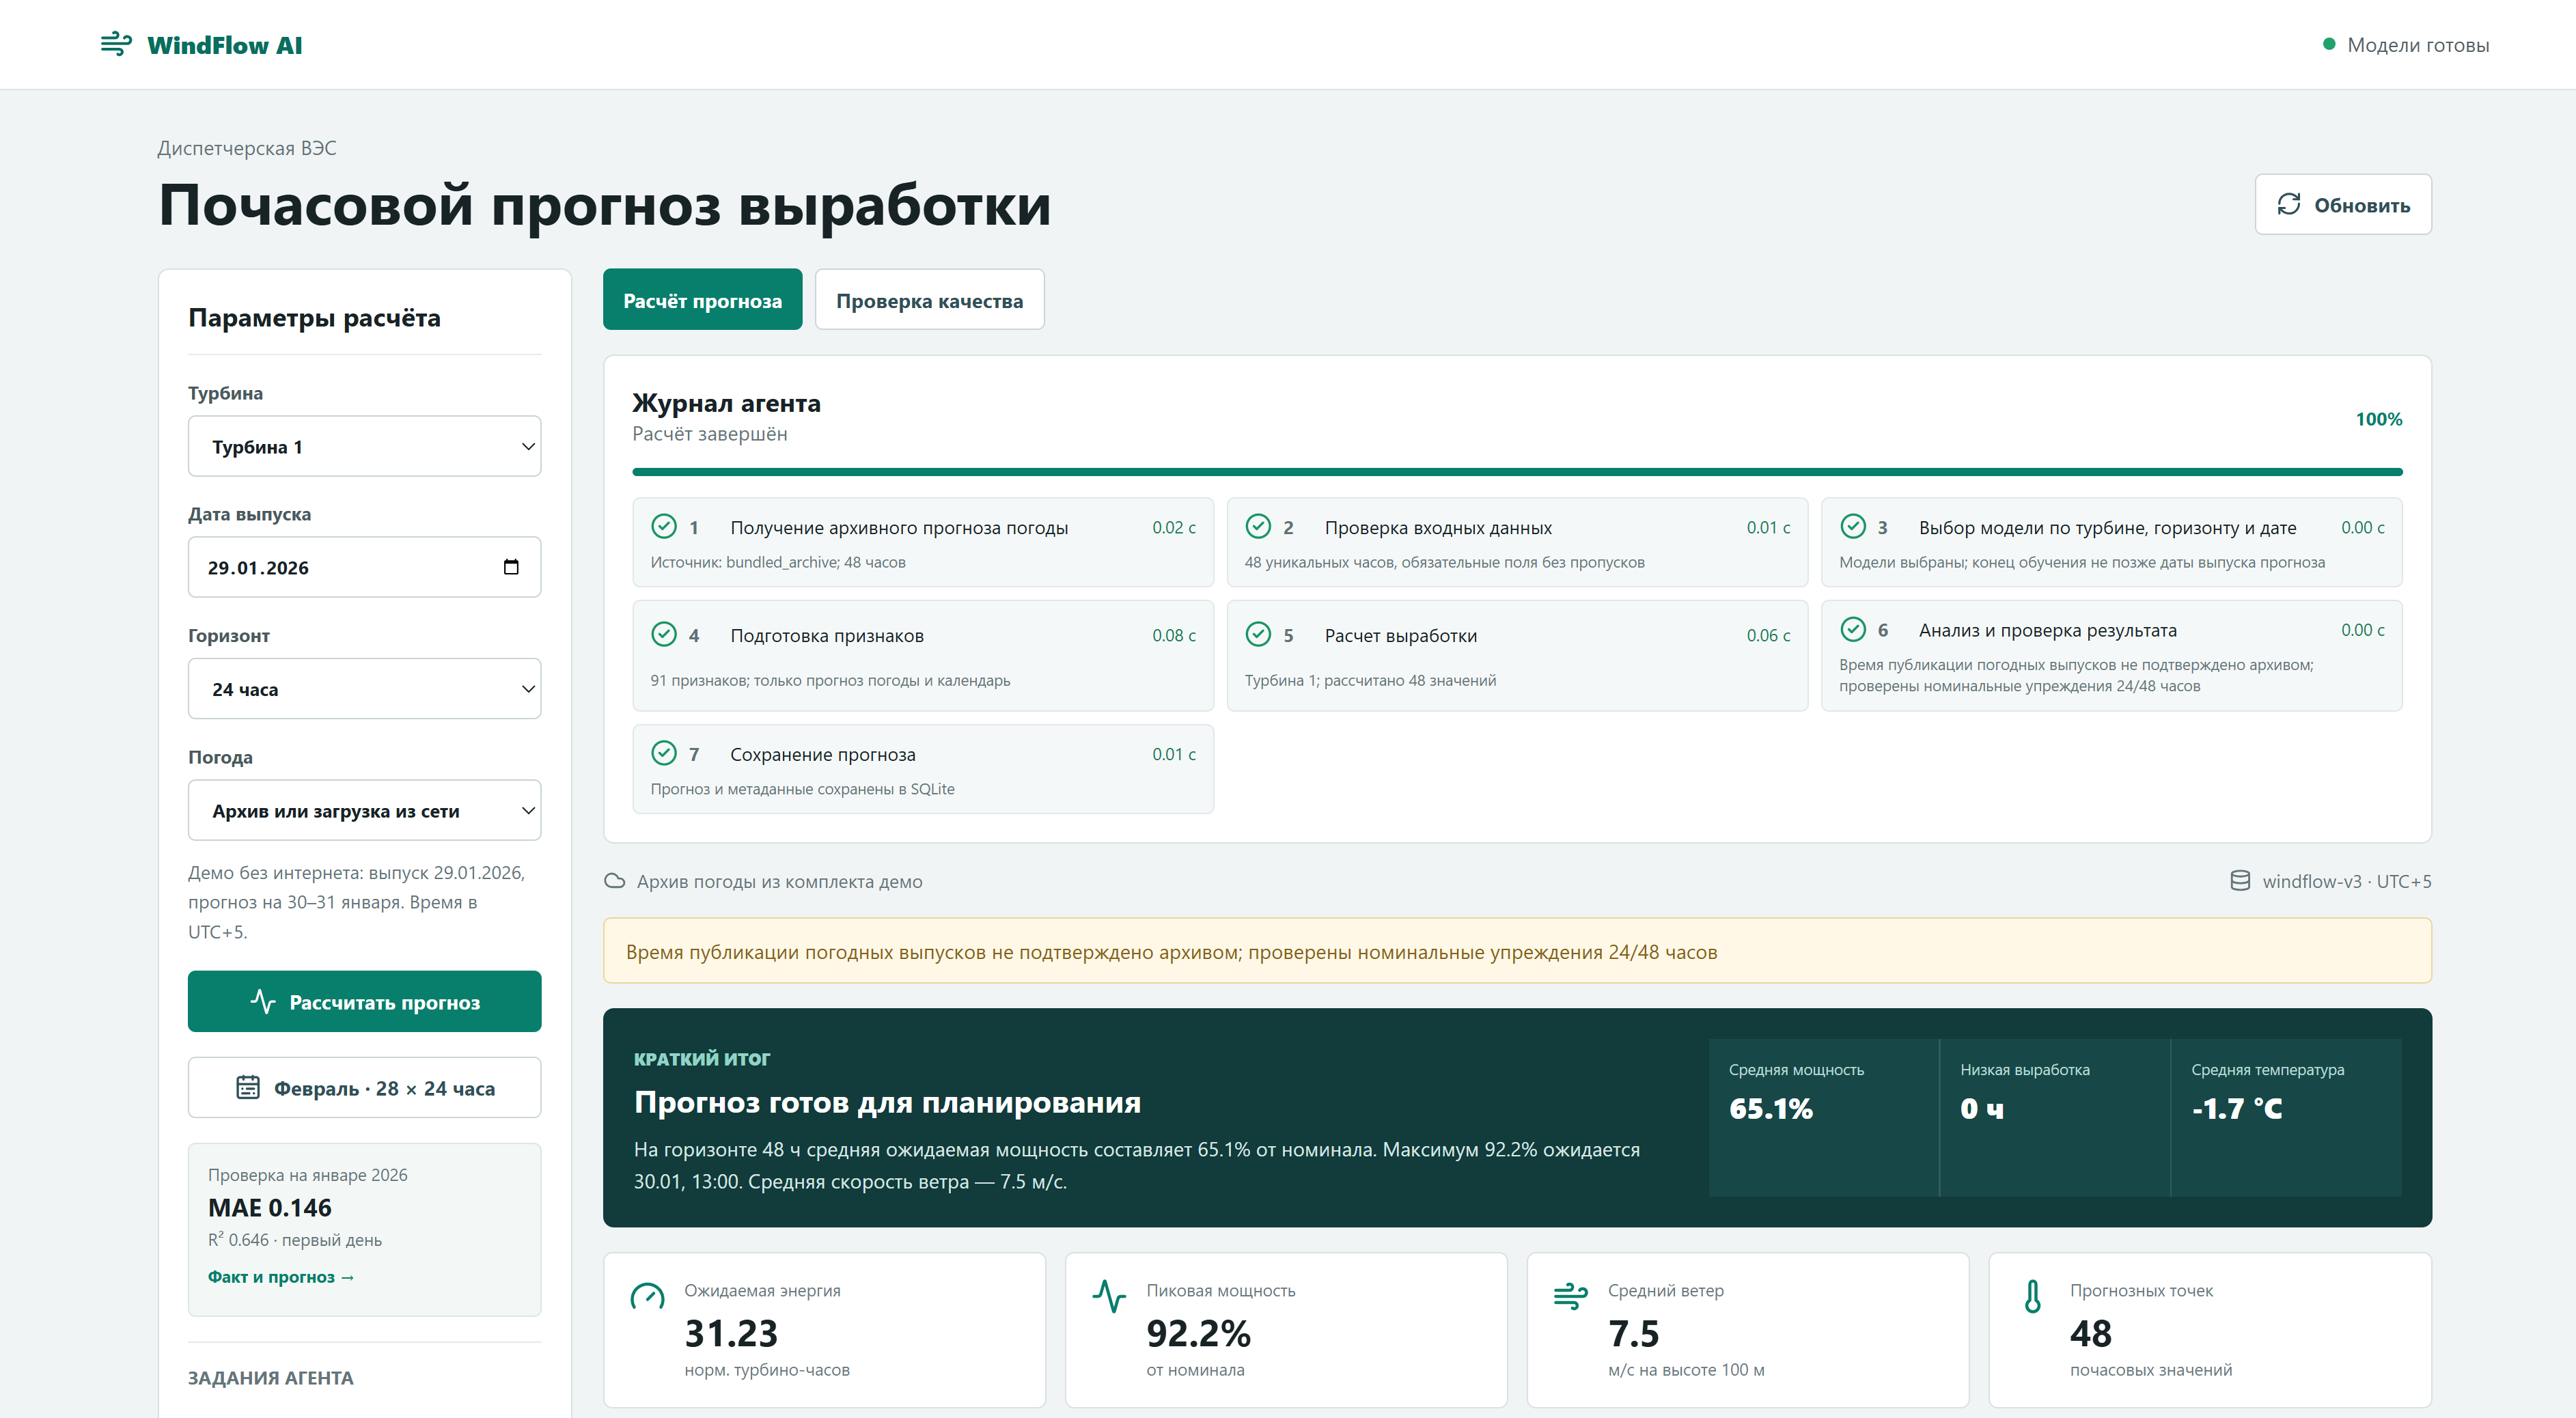Viewport: 2576px width, 1418px height.
Task: Click the WindFlow AI brand name
Action: point(224,45)
